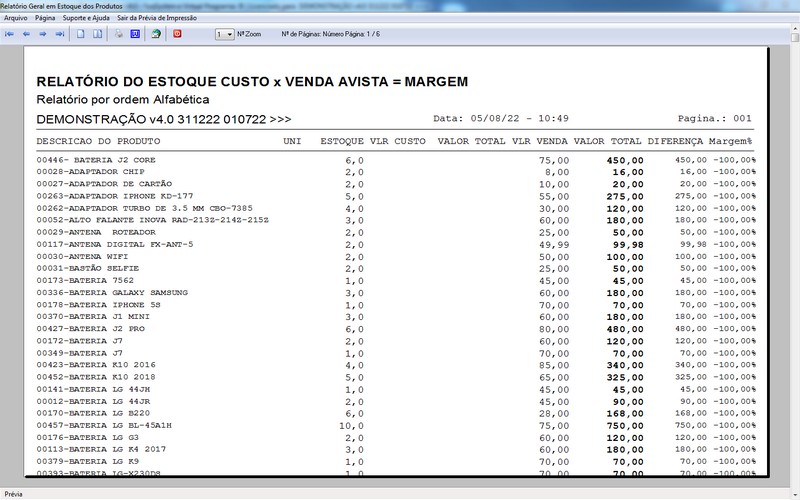
Task: Open the Suporte e Ajuda menu
Action: [x=86, y=18]
